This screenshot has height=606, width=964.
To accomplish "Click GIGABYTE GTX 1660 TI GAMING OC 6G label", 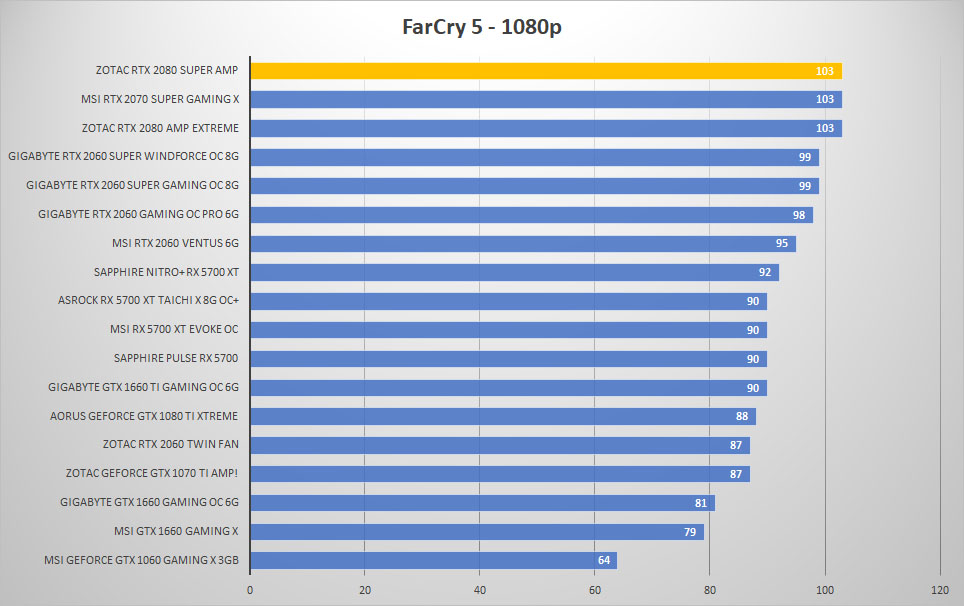I will point(143,387).
